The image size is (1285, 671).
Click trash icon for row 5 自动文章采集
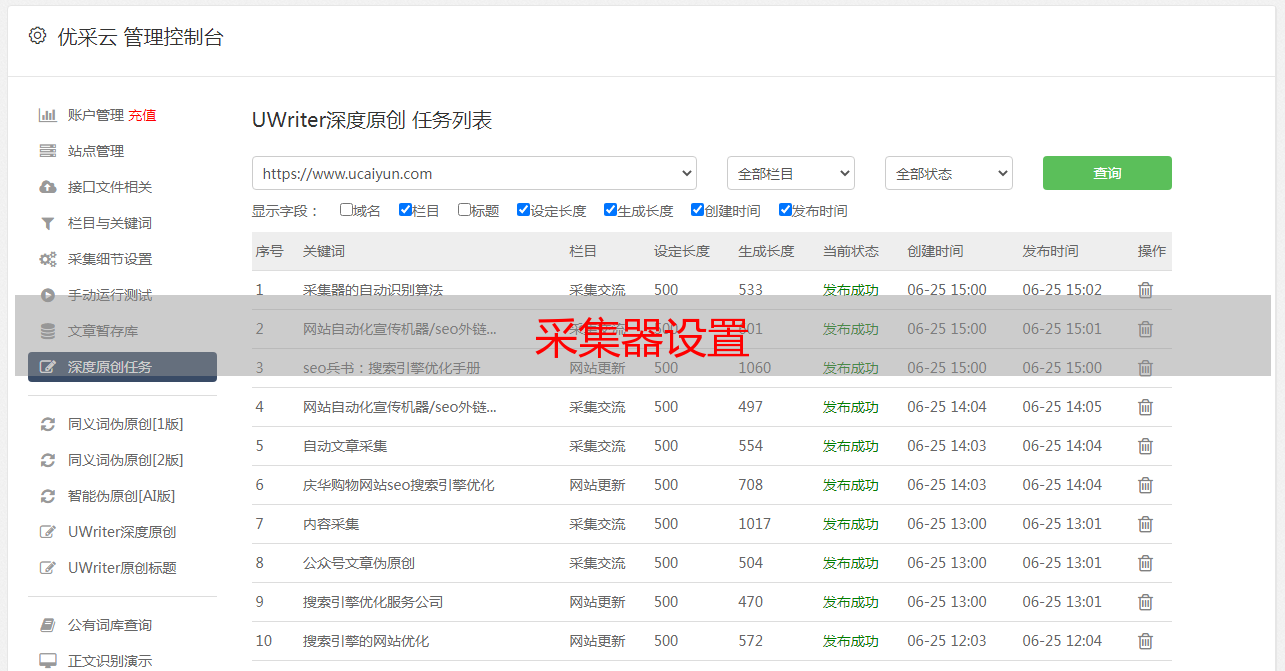pyautogui.click(x=1145, y=446)
